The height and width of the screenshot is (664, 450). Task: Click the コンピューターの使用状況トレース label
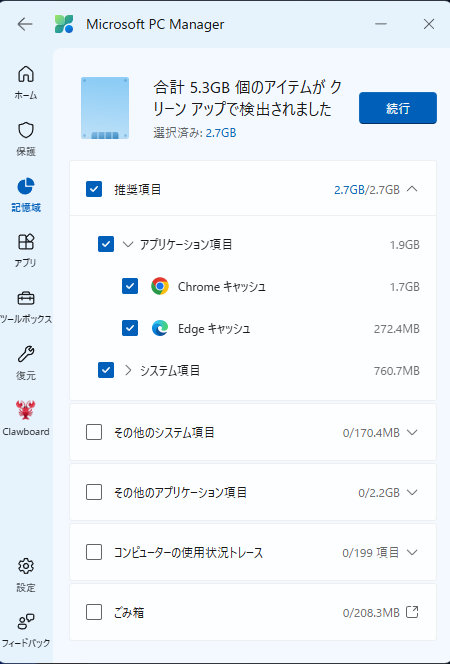pos(188,552)
